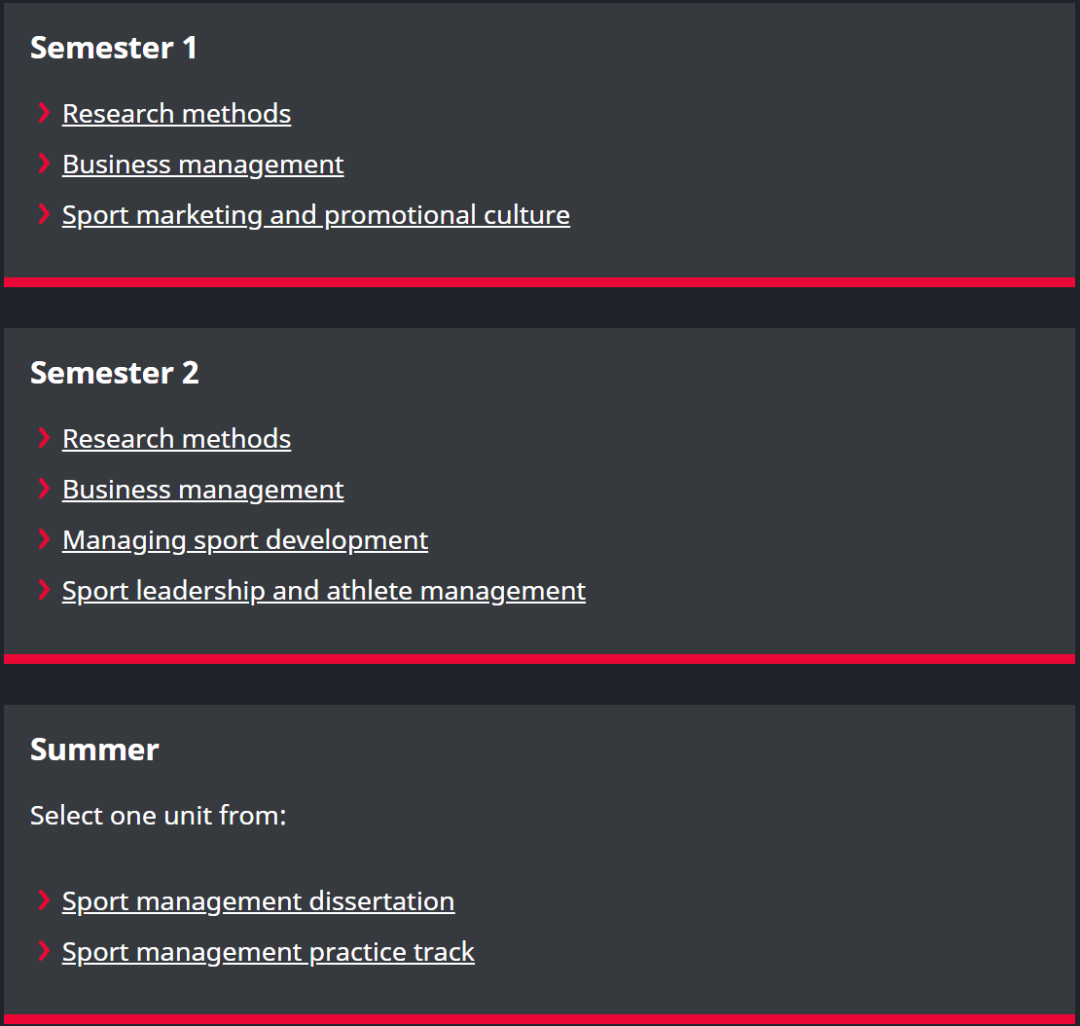Click red chevron beside Semester 1 Business management

(x=43, y=164)
